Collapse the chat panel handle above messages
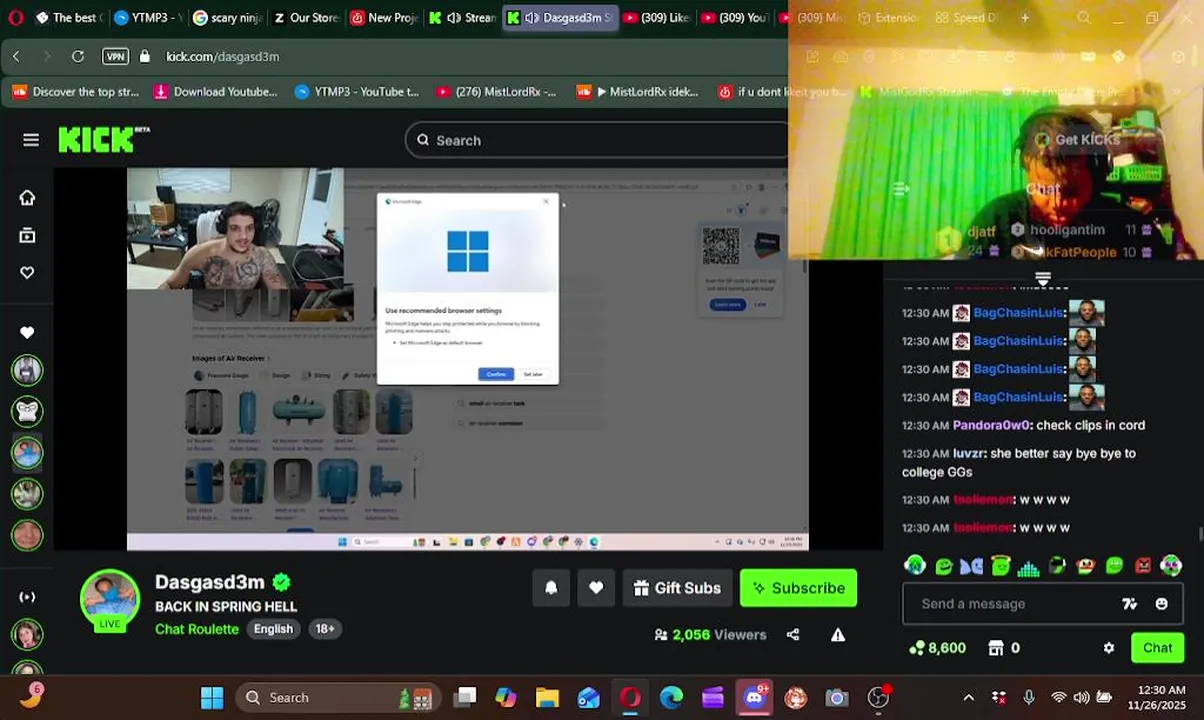This screenshot has height=720, width=1204. point(1043,278)
